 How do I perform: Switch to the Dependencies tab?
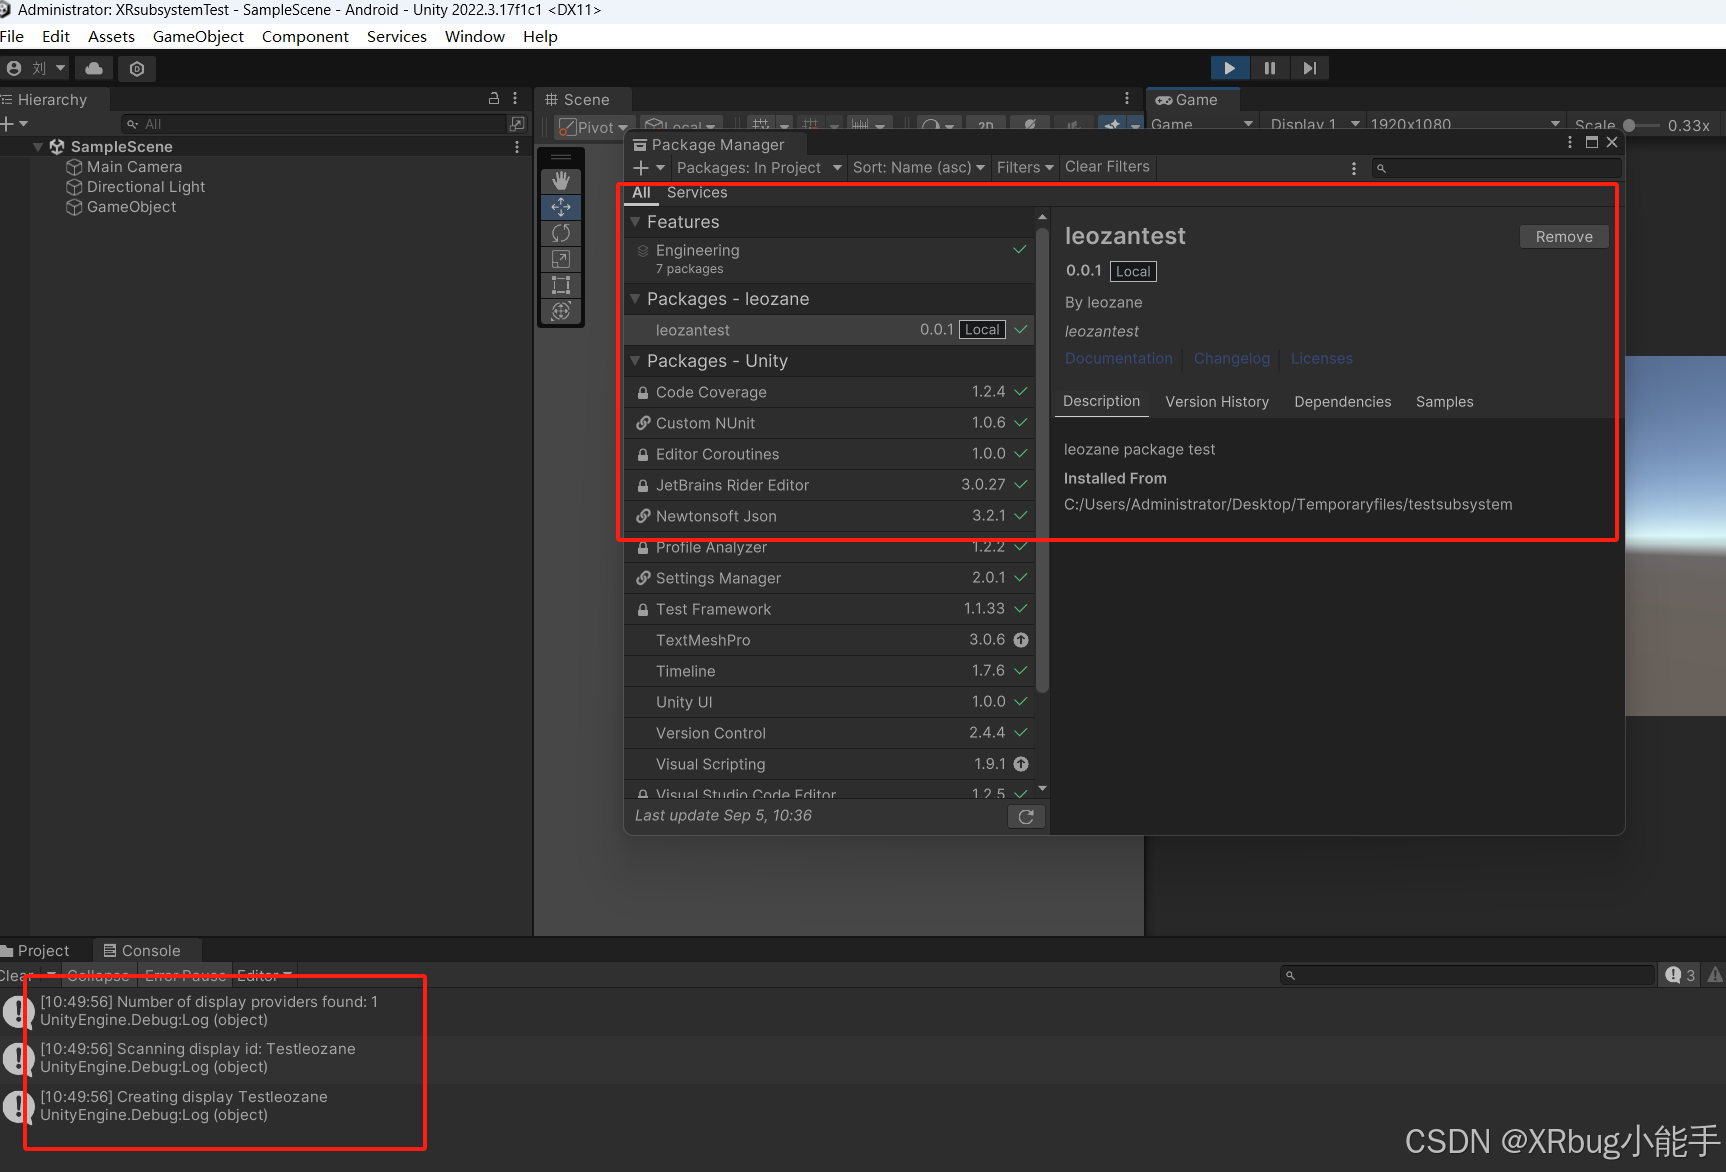1342,402
